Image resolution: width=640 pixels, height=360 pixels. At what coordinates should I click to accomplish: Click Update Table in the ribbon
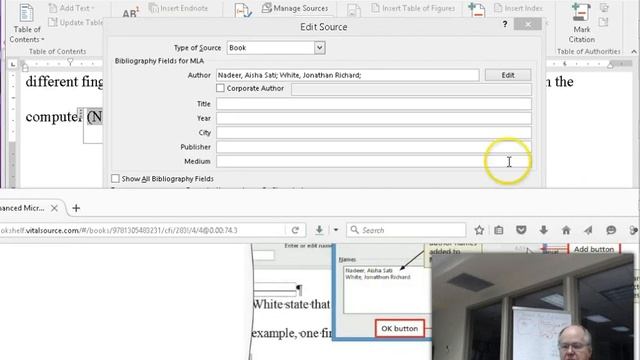76,22
